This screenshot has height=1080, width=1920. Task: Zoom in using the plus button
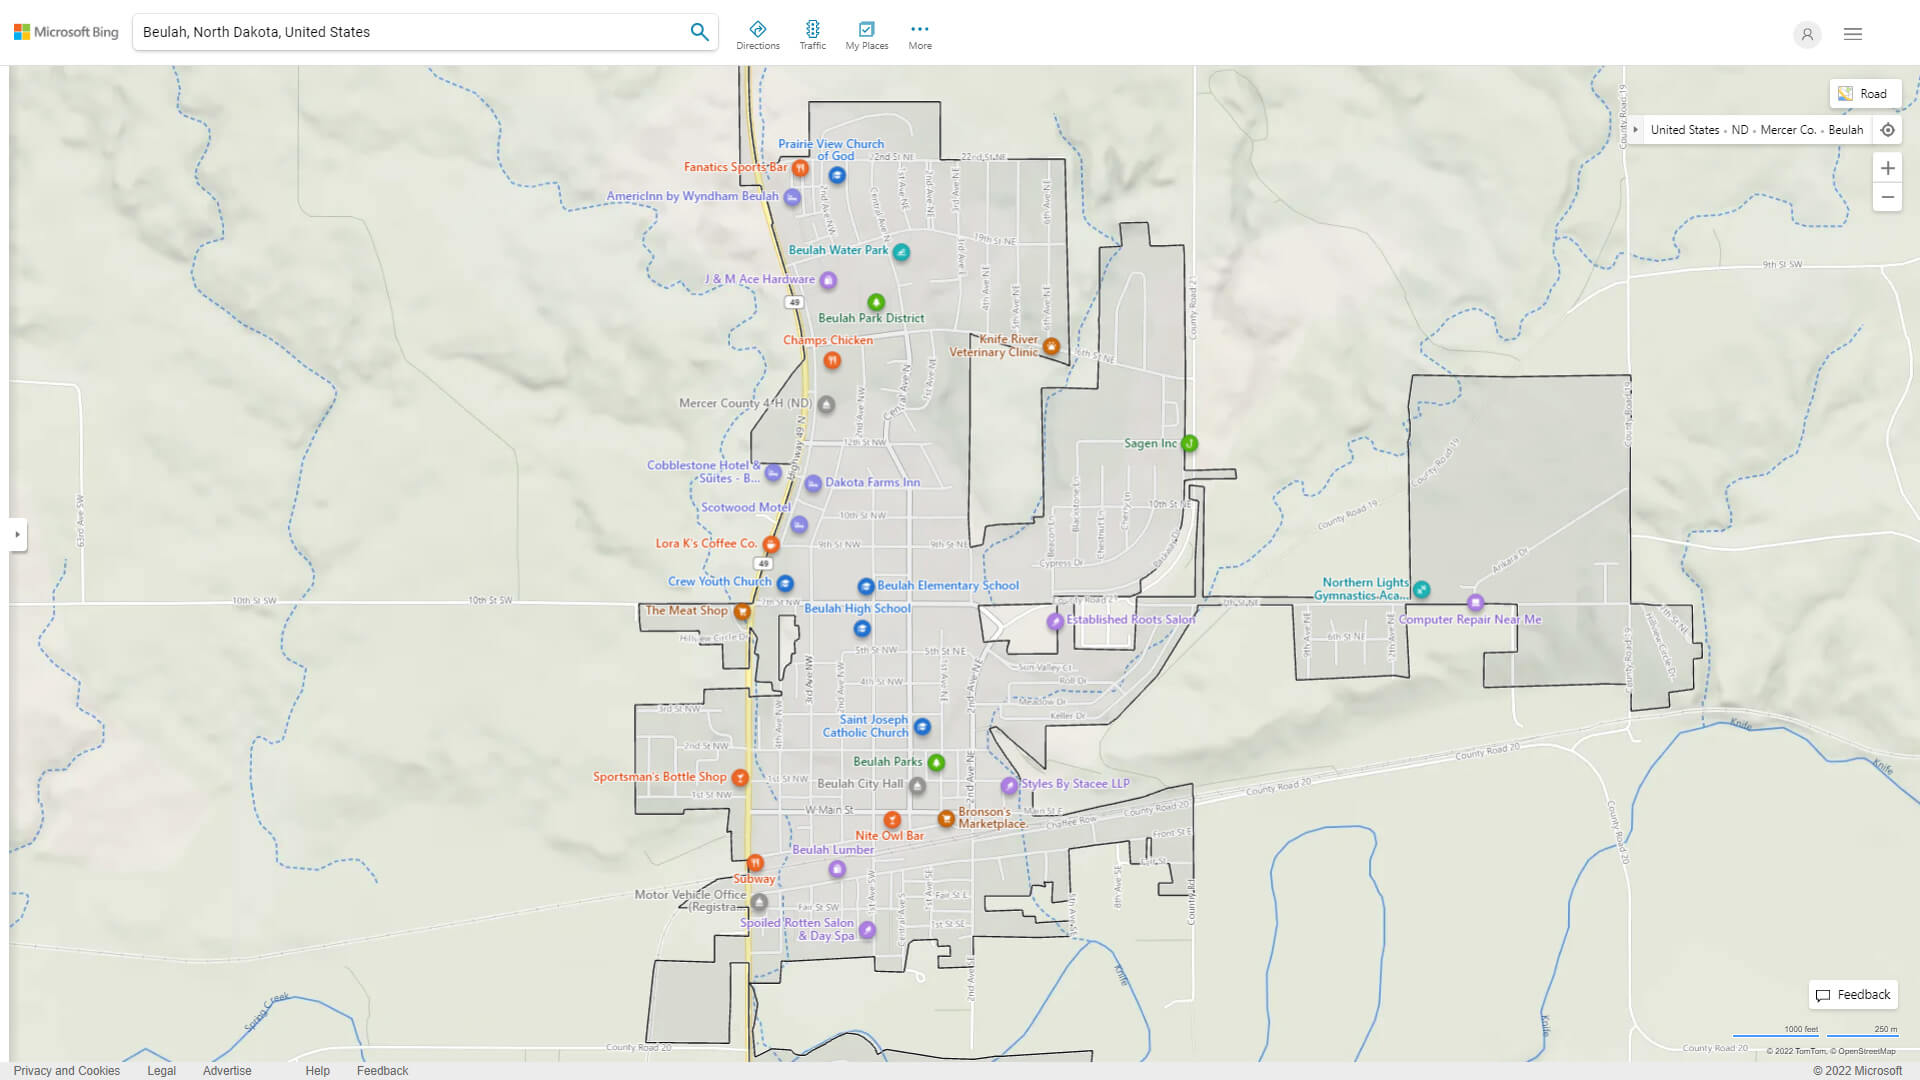click(1887, 168)
